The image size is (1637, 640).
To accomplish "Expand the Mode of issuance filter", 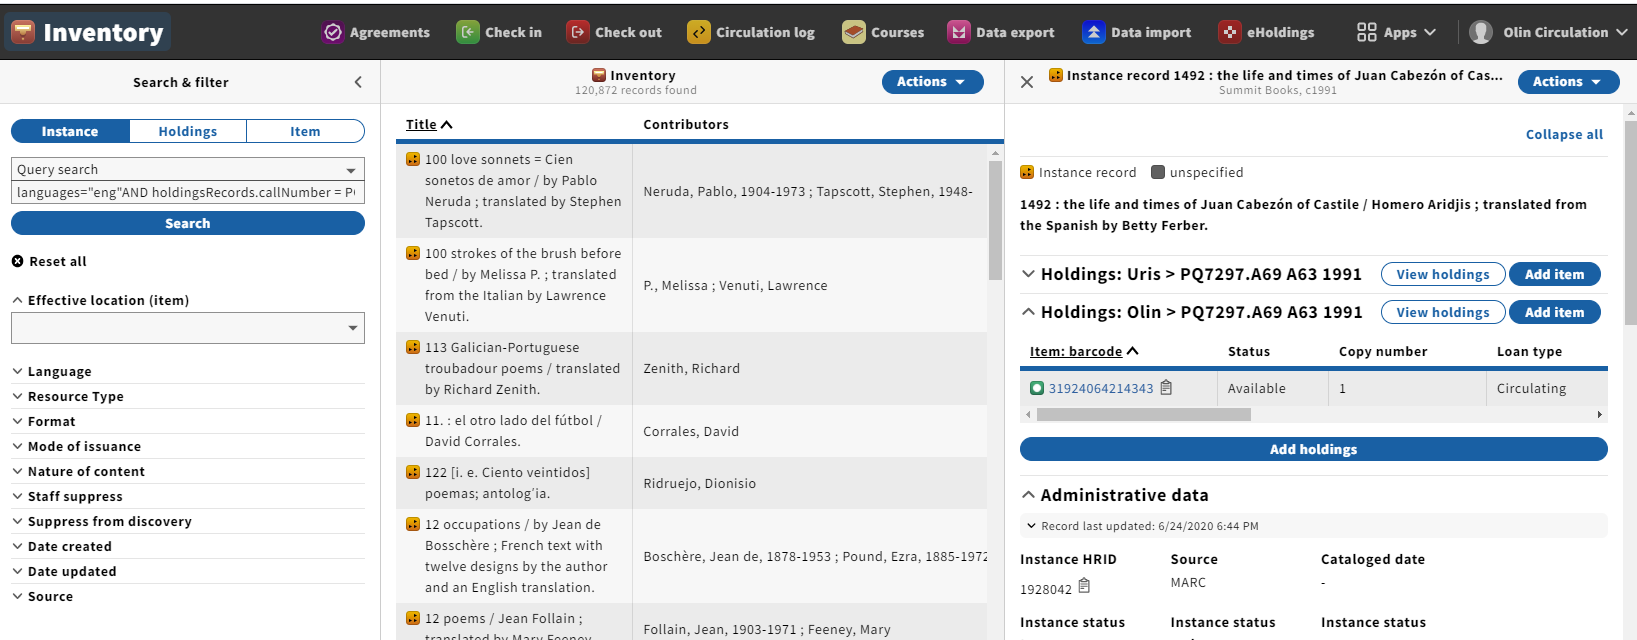I will [x=85, y=446].
